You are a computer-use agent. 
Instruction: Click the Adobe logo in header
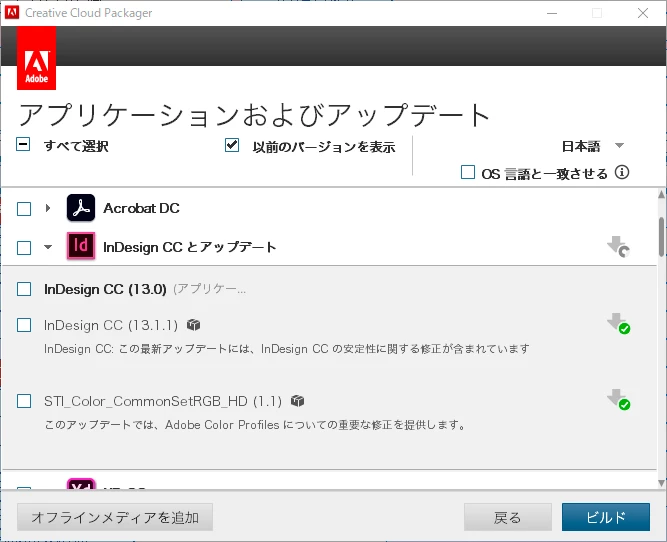(37, 58)
